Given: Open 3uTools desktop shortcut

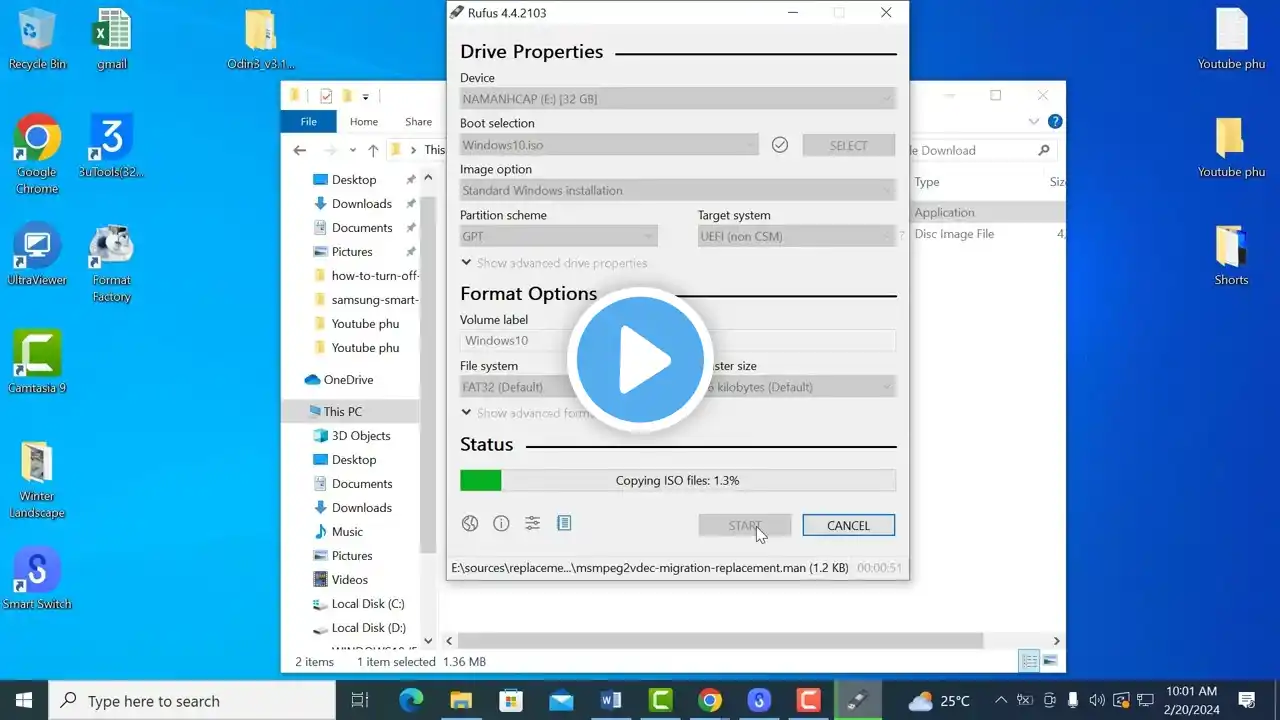Looking at the screenshot, I should [x=112, y=147].
